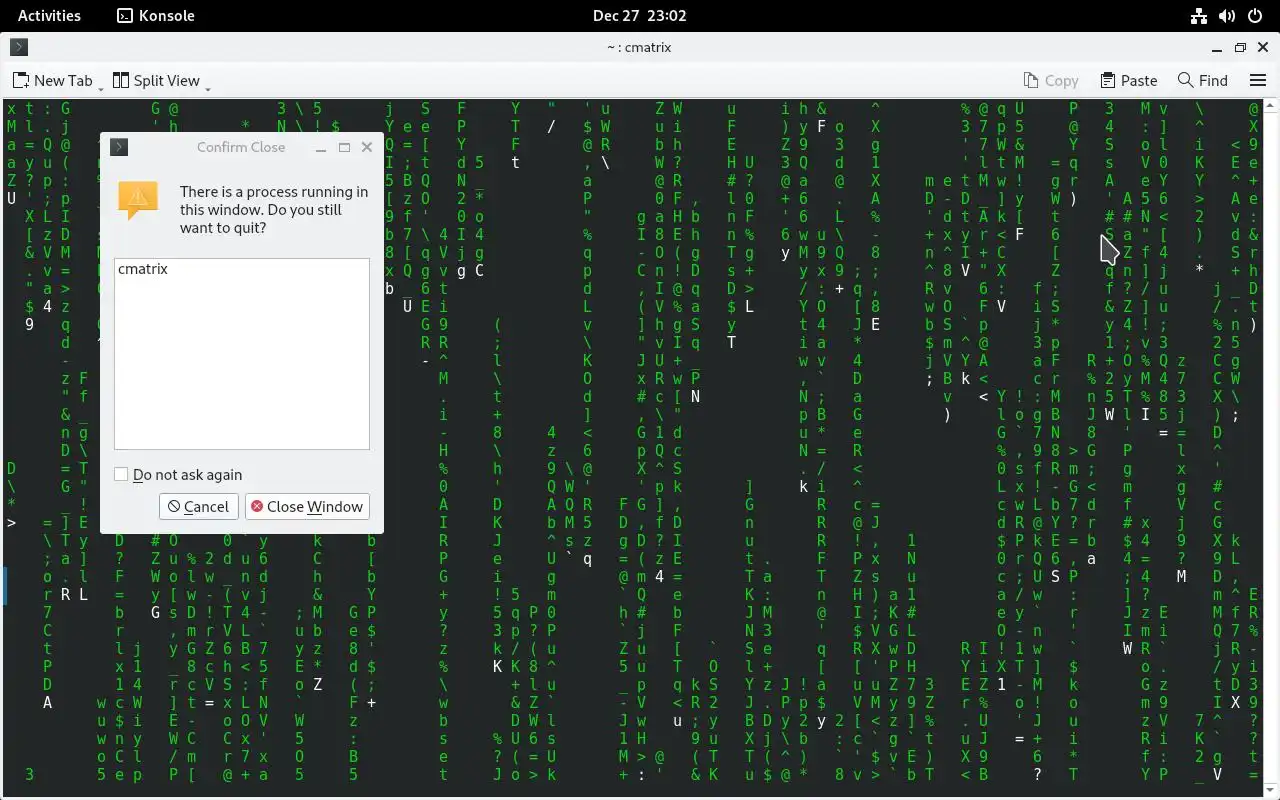Click the Konsole window terminal icon
Viewport: 1280px width, 800px height.
[x=18, y=47]
